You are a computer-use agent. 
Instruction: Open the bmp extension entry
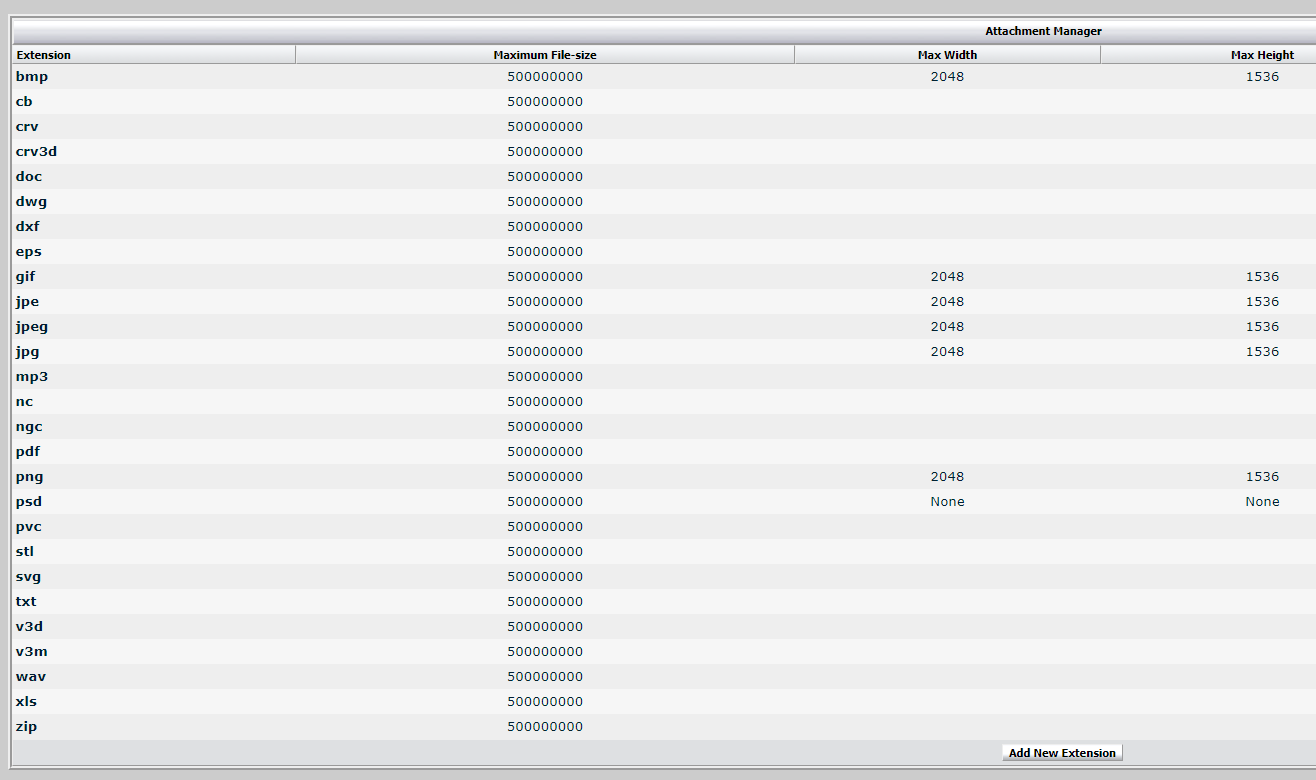coord(32,77)
